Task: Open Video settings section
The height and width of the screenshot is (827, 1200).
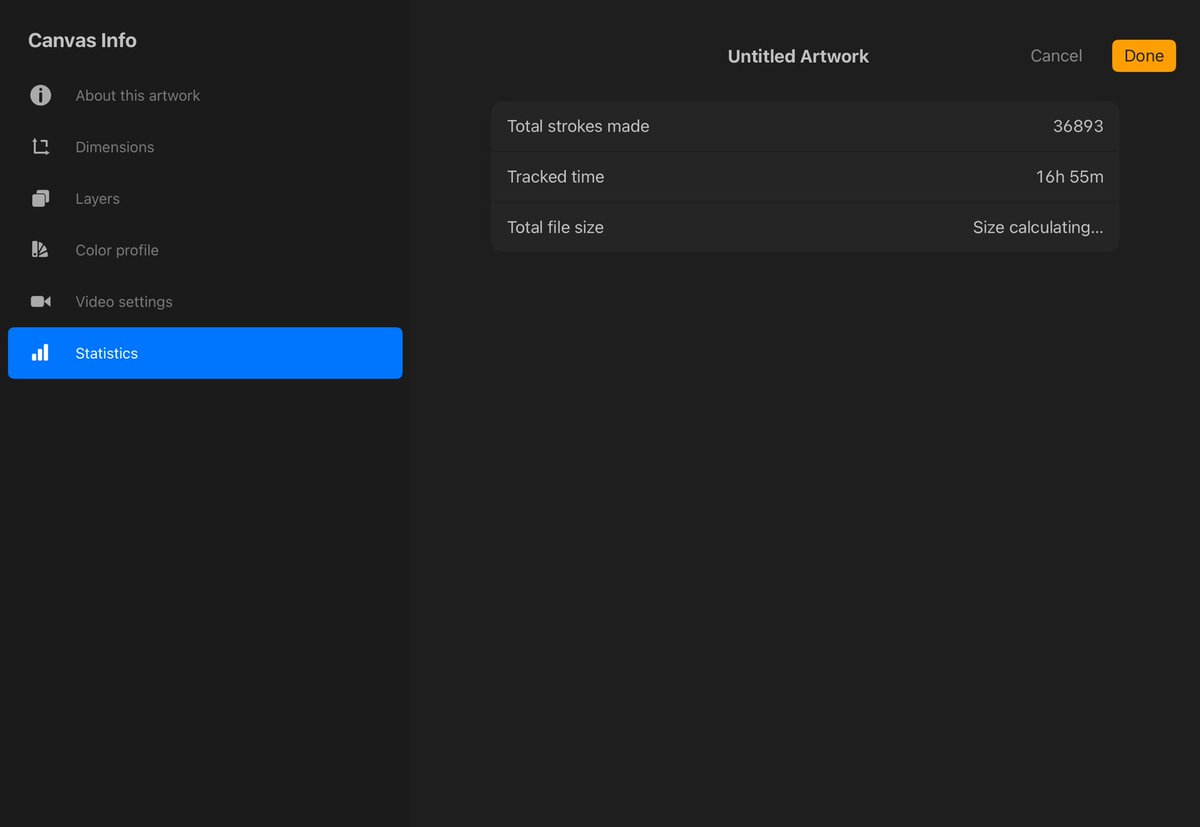Action: 205,302
